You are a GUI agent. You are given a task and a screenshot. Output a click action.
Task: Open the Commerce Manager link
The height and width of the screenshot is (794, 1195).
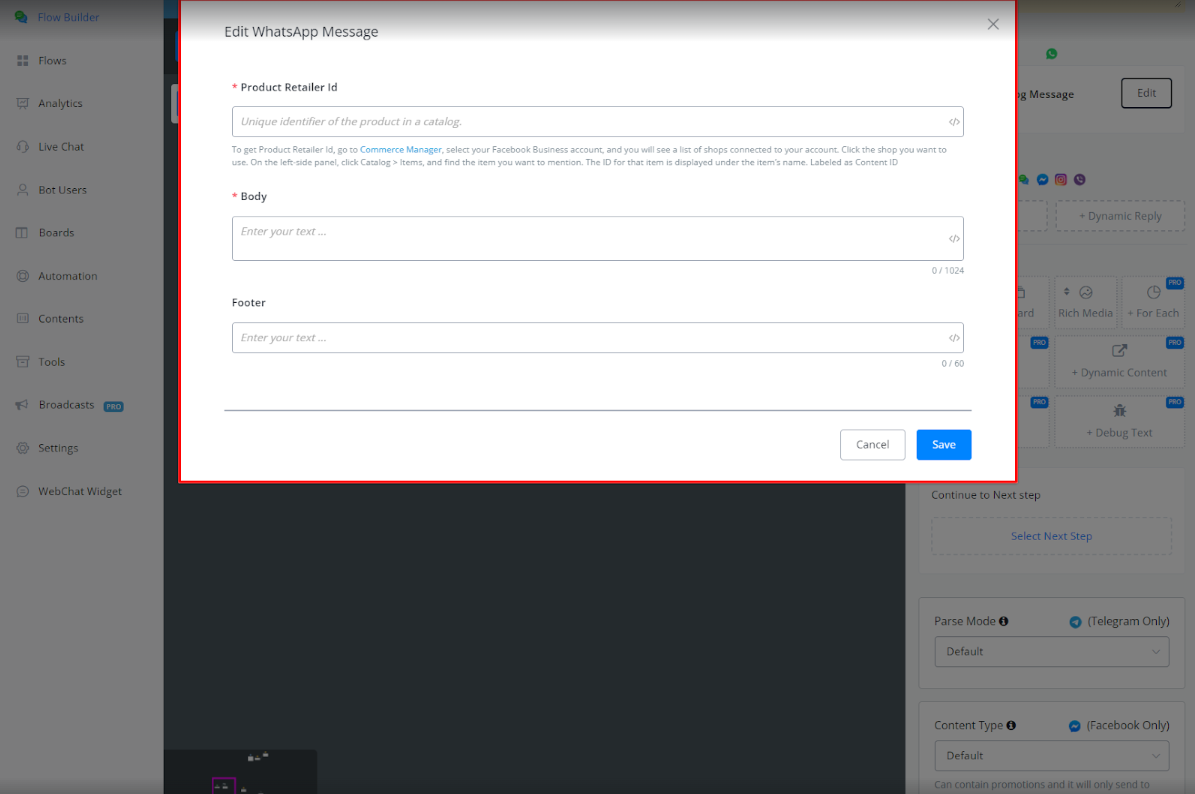point(400,150)
